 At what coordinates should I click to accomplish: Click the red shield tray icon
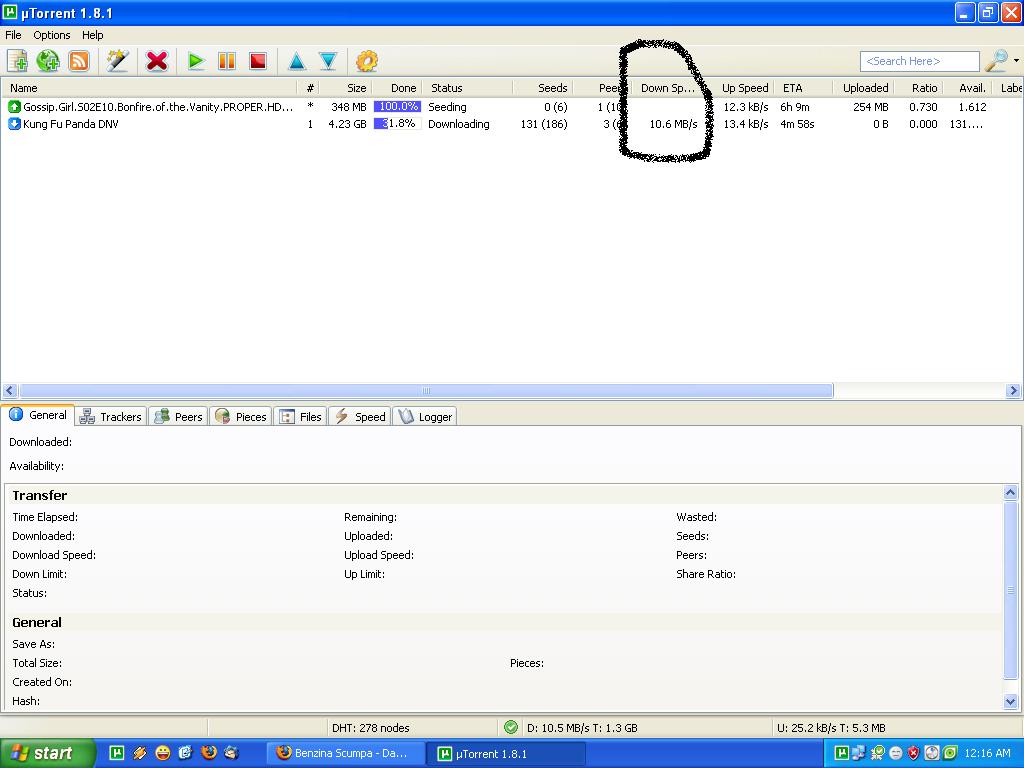point(914,753)
